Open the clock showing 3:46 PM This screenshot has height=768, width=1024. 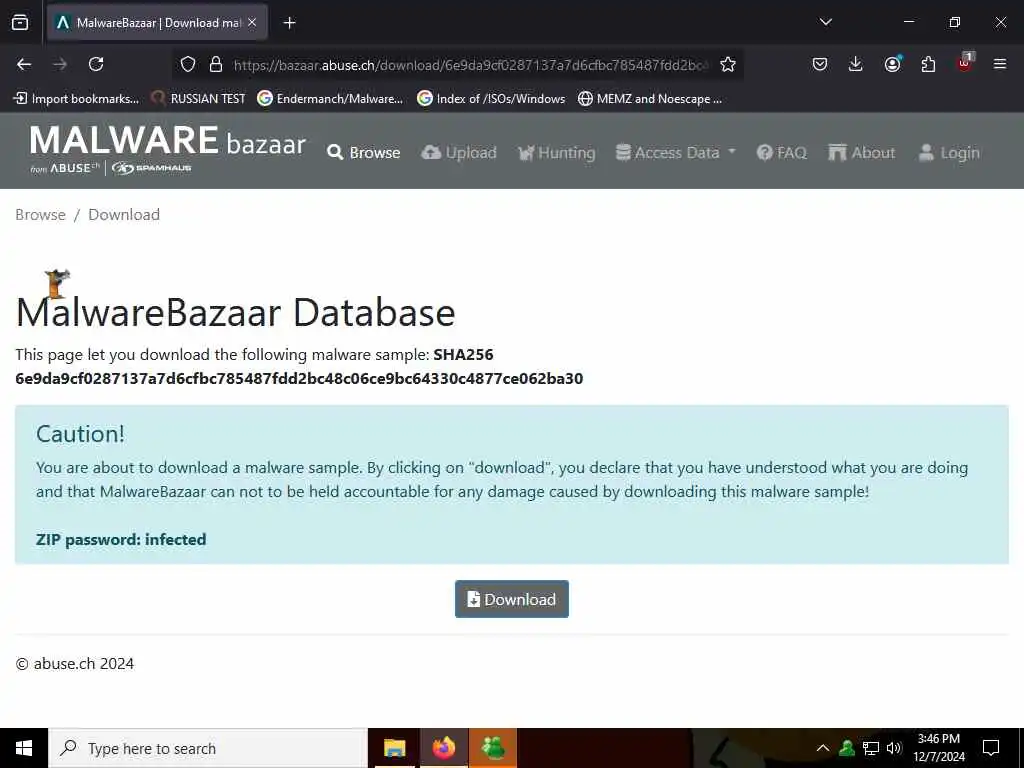click(938, 748)
